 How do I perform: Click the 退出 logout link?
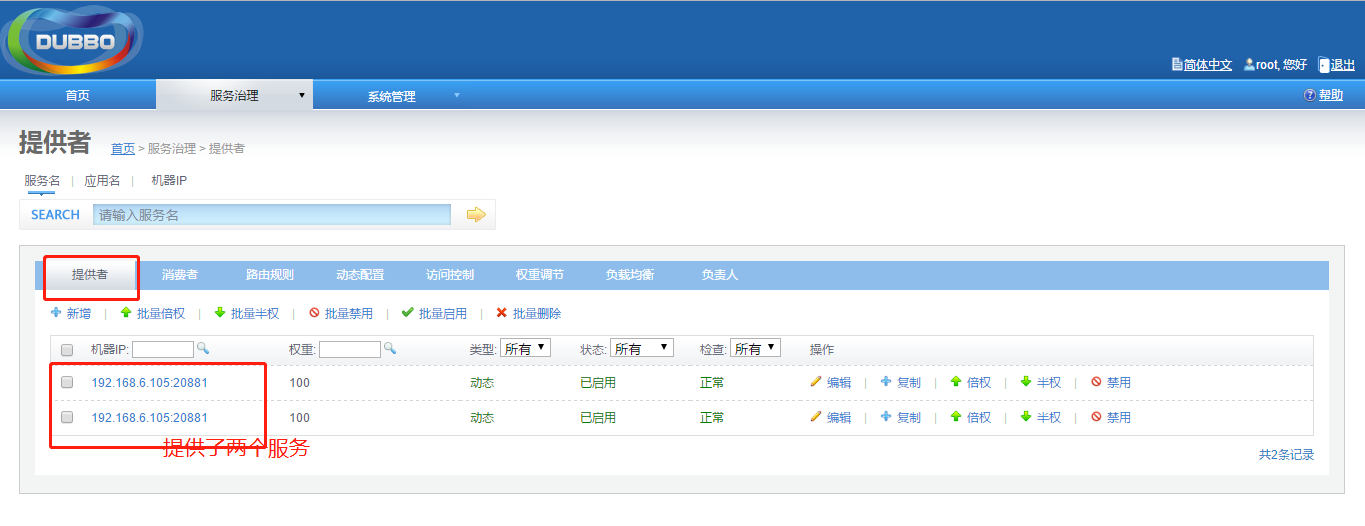(x=1343, y=65)
